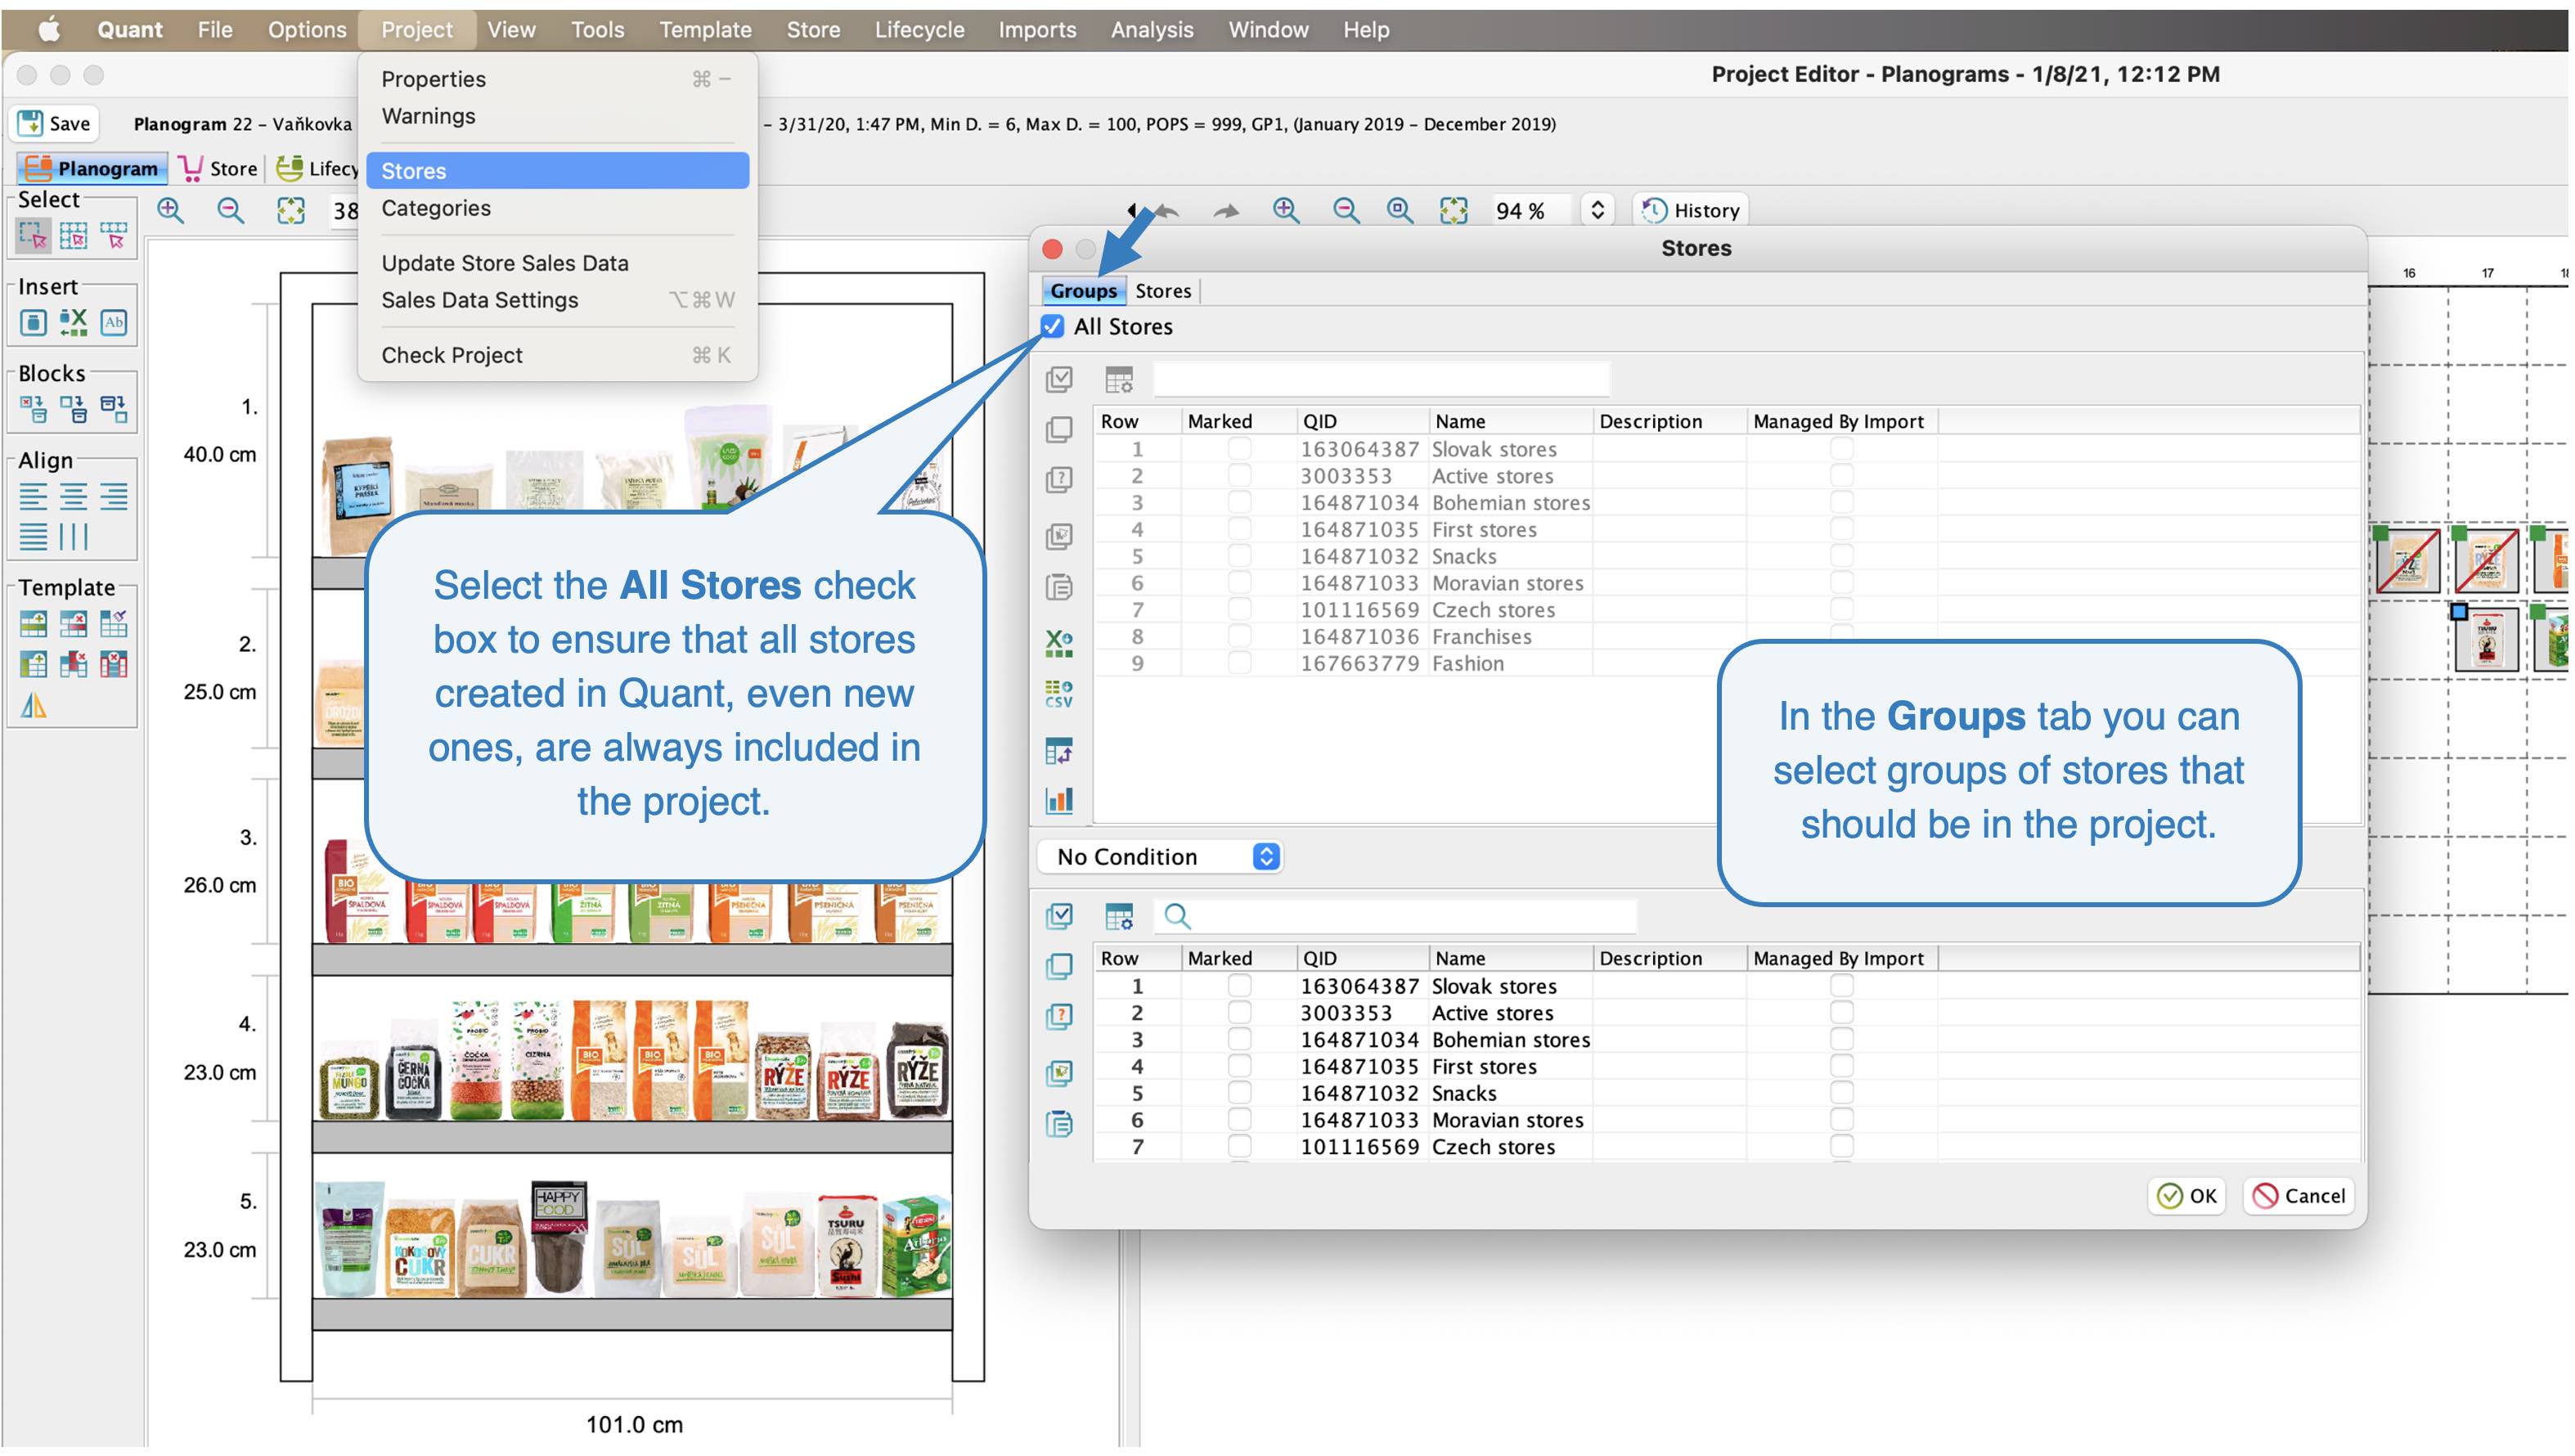Sort by the upper QID column header
This screenshot has width=2575, height=1456.
pos(1362,421)
